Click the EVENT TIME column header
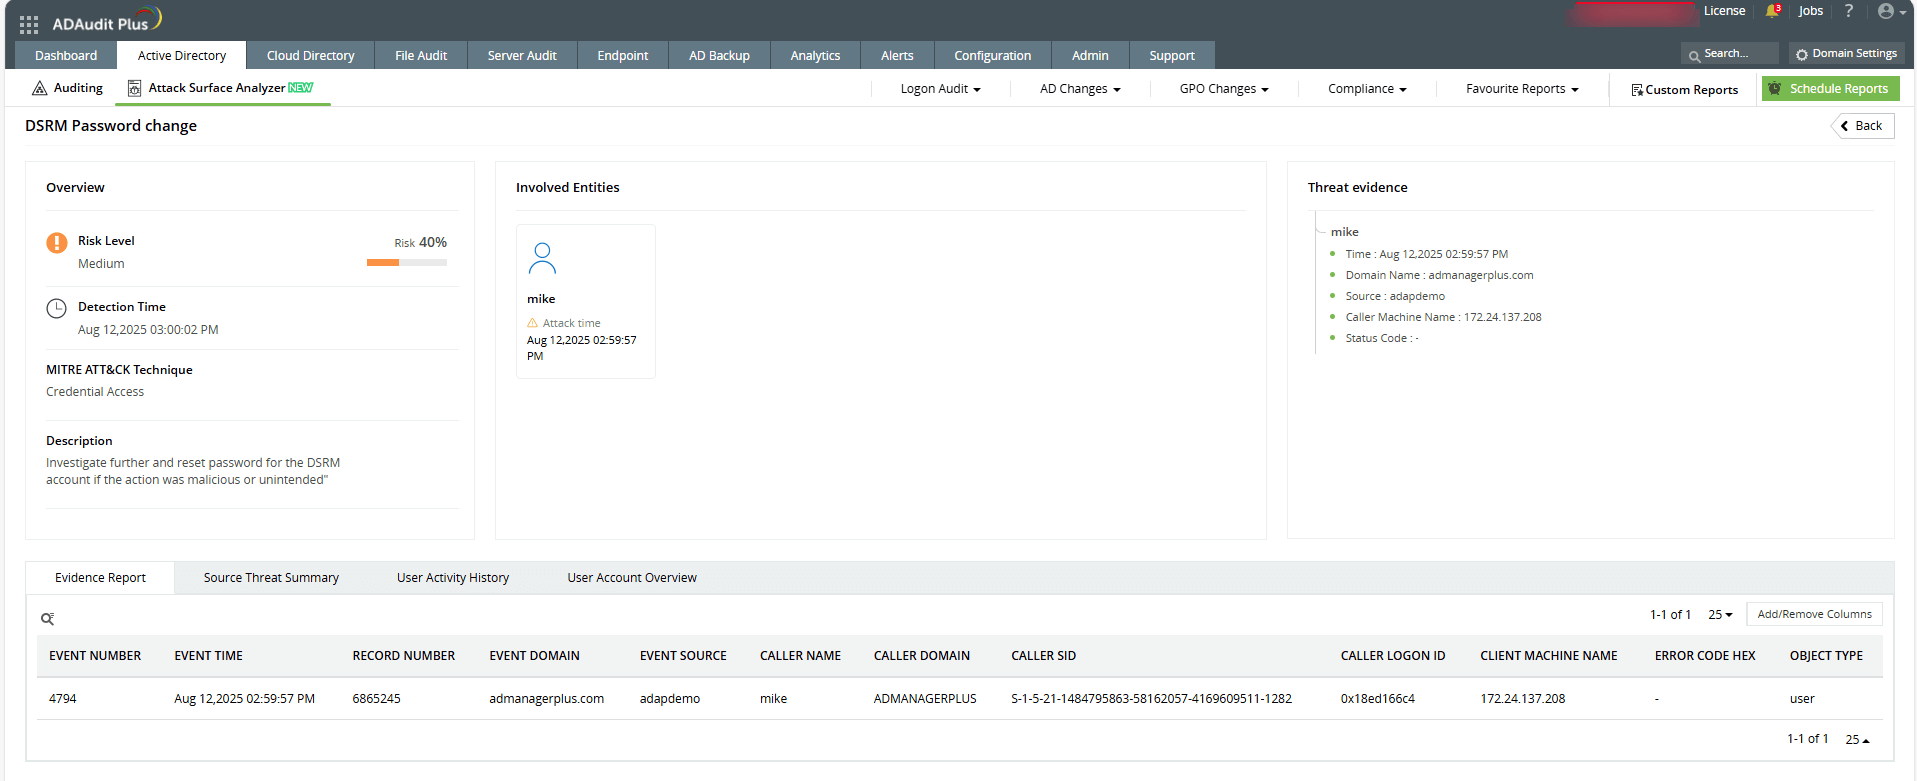This screenshot has width=1917, height=781. (209, 656)
